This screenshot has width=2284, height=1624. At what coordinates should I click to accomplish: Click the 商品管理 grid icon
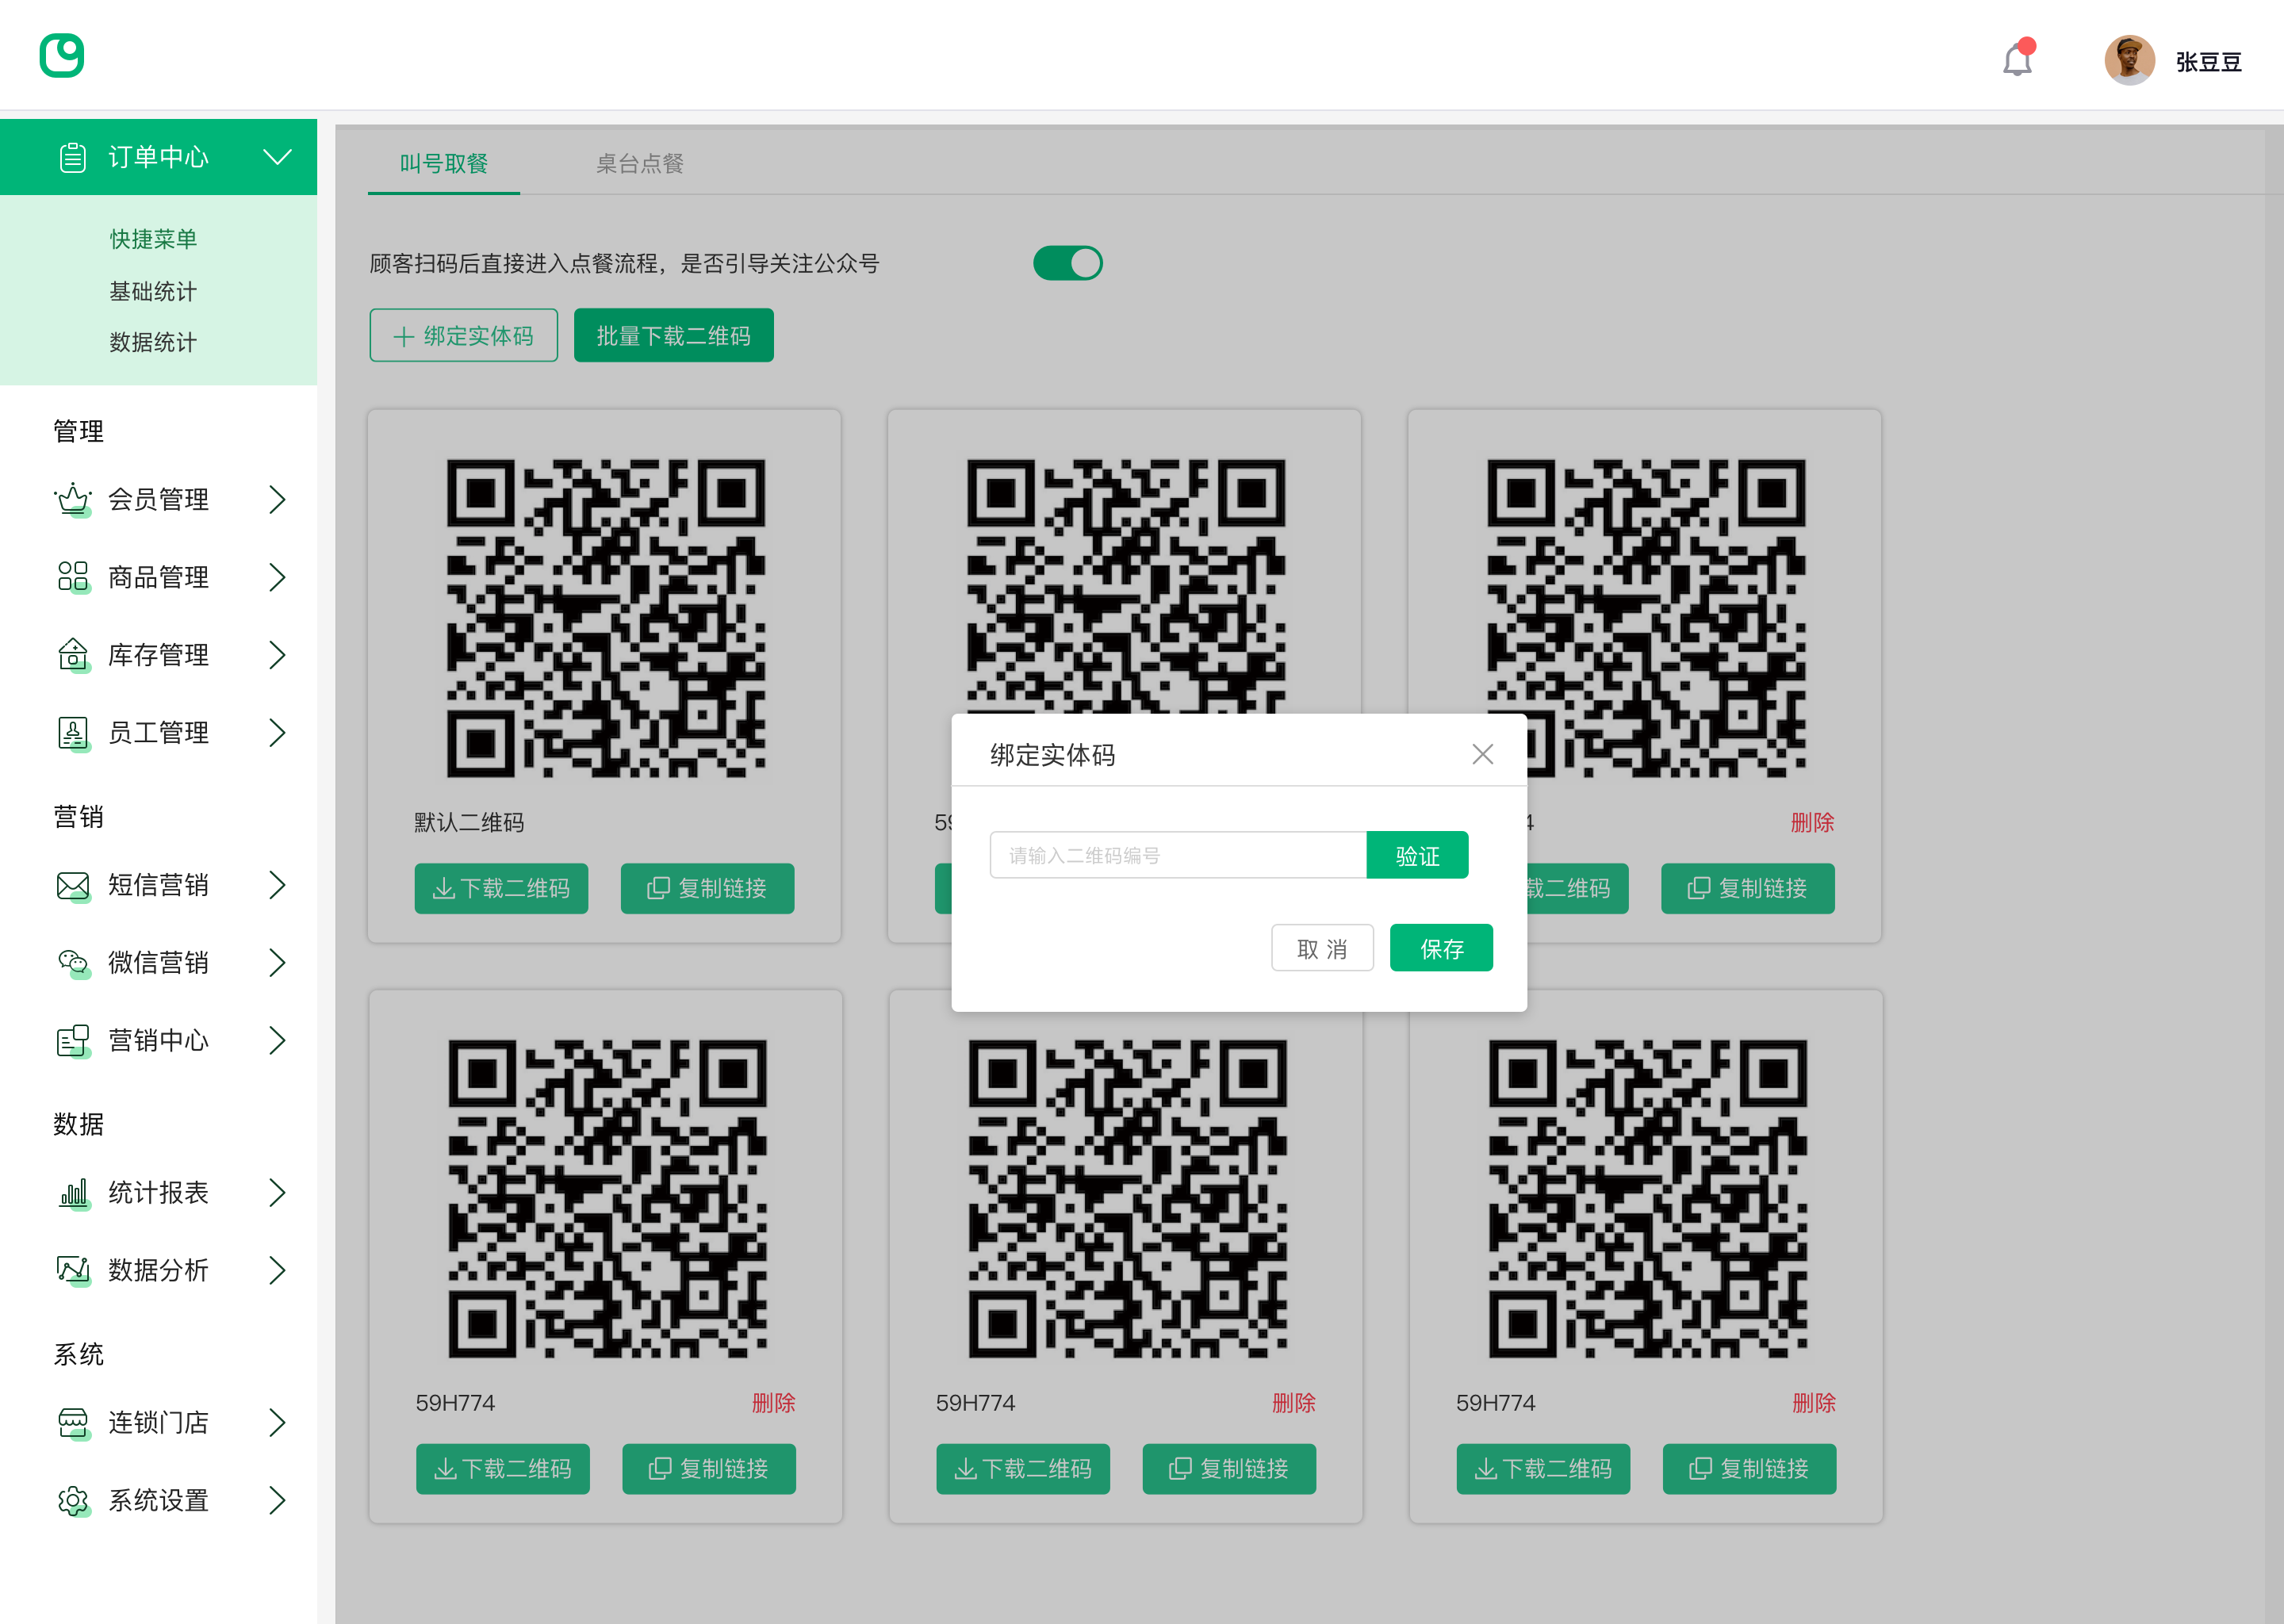[73, 577]
